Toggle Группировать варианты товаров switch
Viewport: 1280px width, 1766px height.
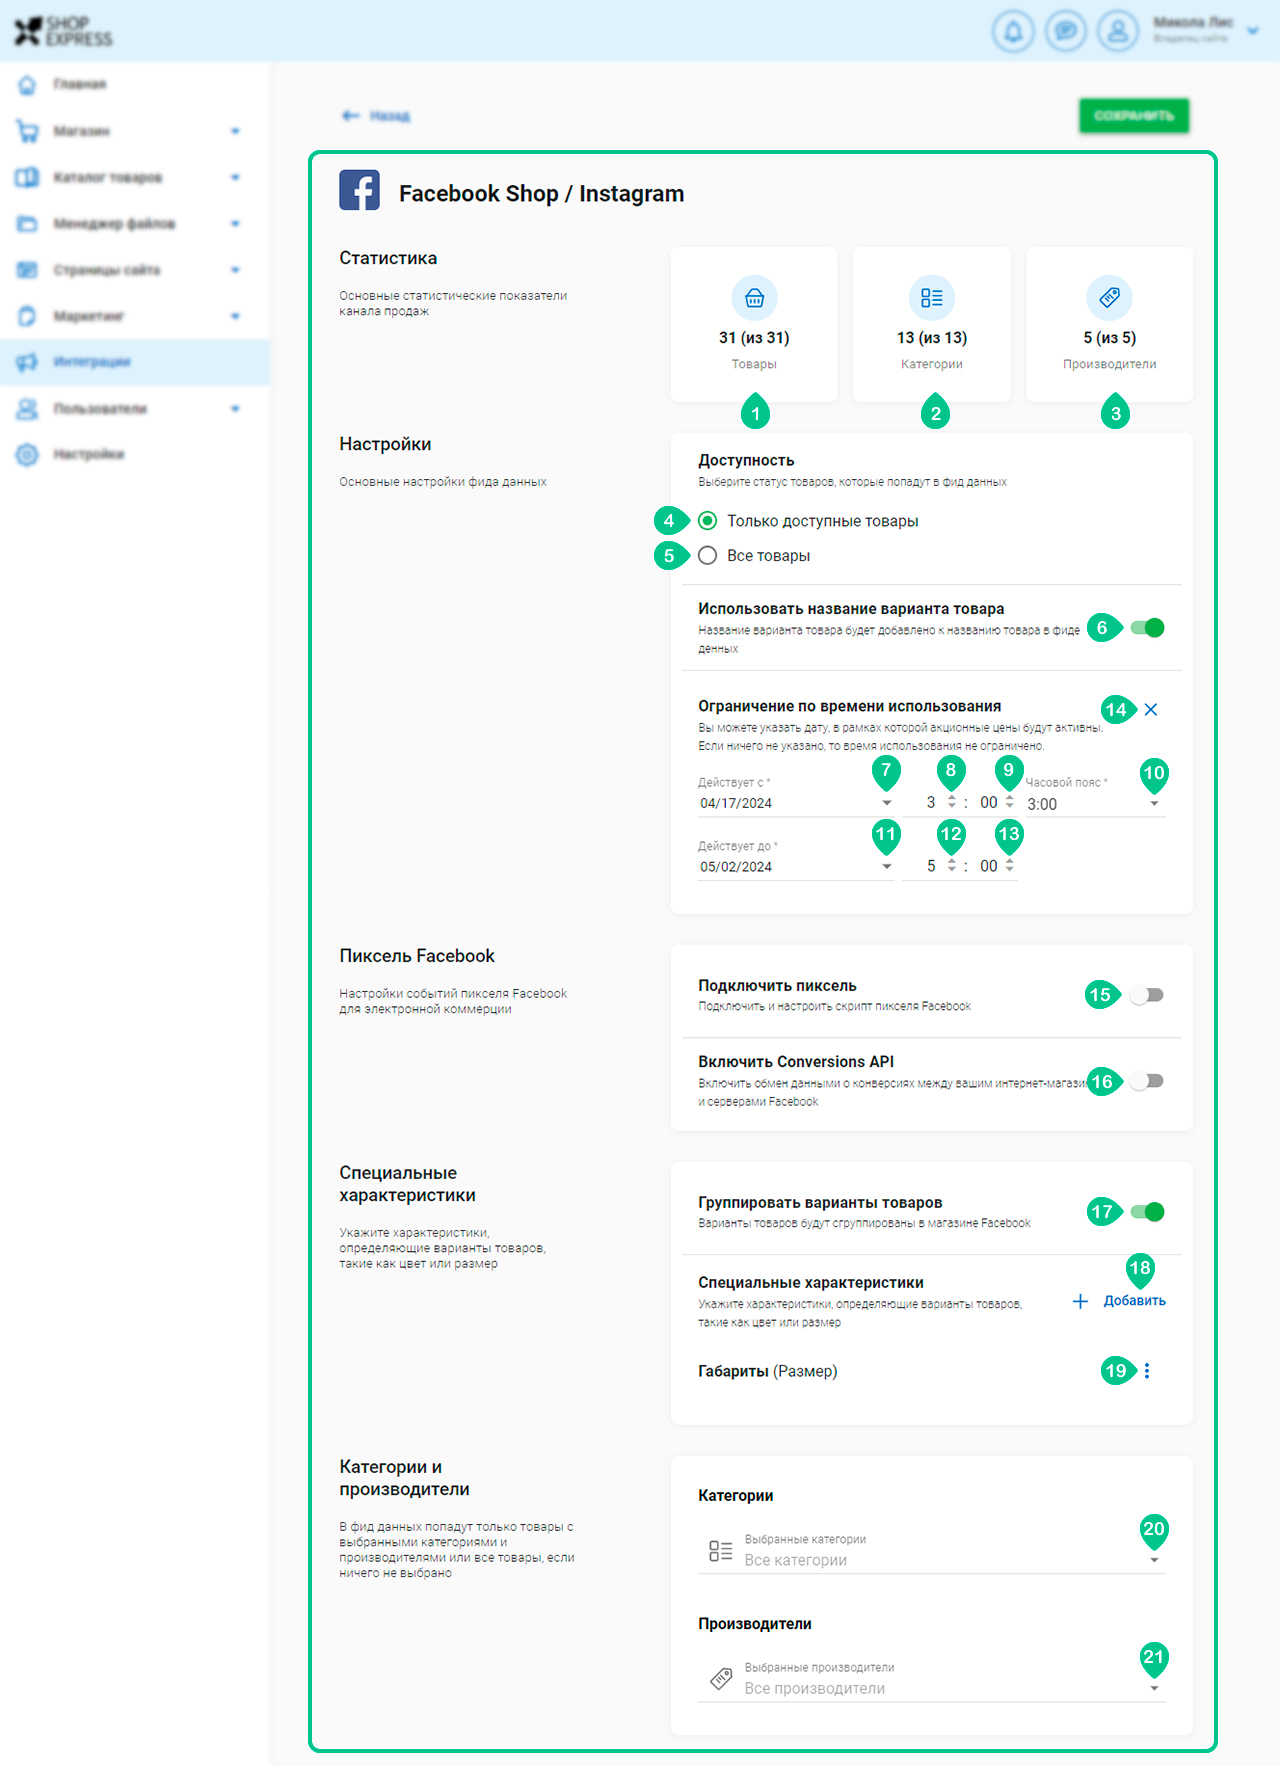click(x=1148, y=1212)
